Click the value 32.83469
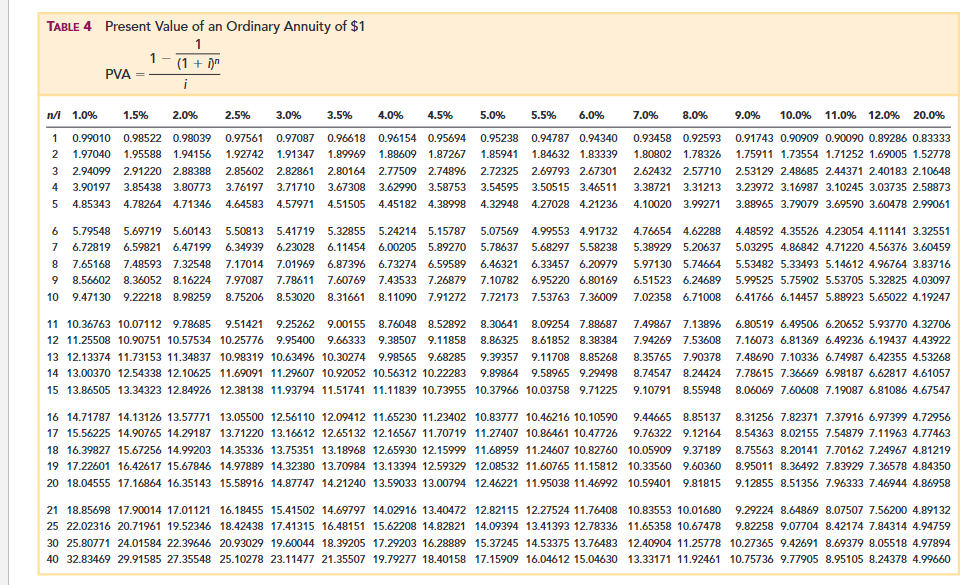This screenshot has height=585, width=967. pos(89,560)
